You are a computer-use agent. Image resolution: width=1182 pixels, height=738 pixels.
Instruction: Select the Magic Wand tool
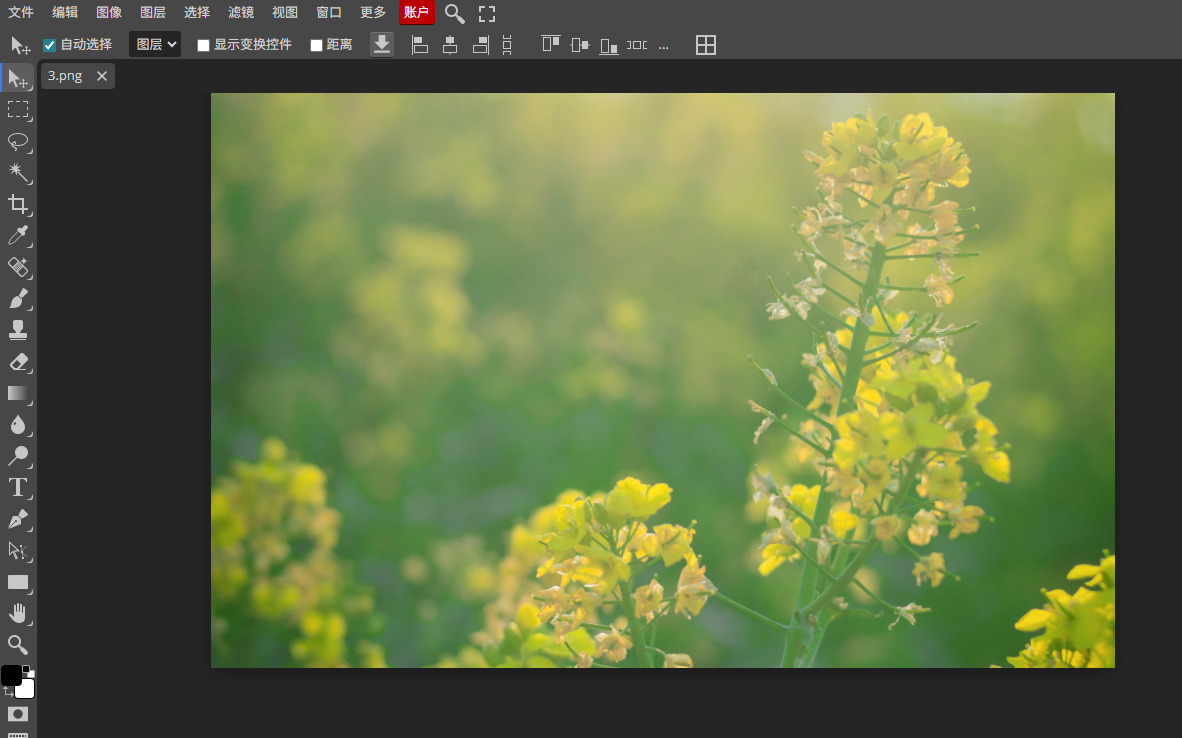pos(18,173)
